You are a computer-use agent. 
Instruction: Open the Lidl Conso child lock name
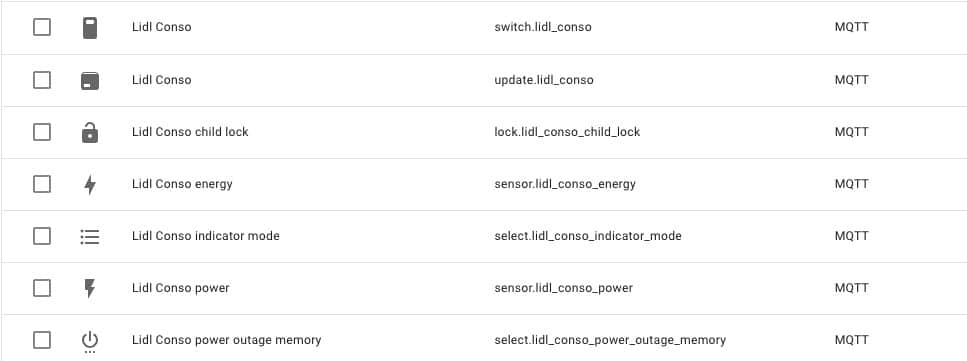click(x=190, y=132)
